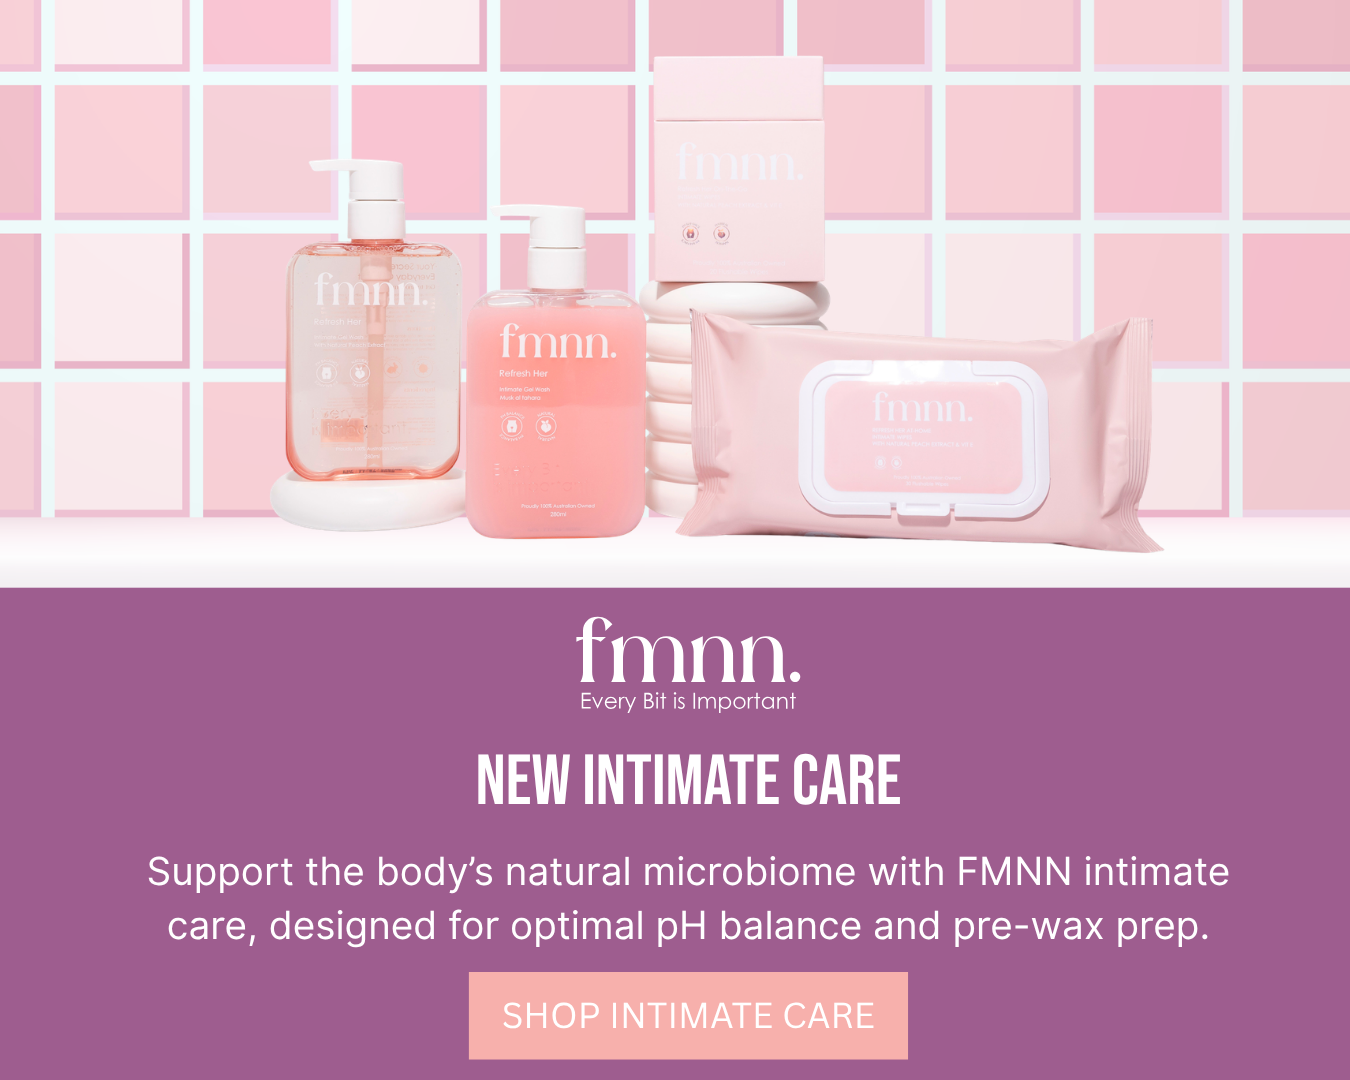Click the Shop Intimate Care button

(688, 1015)
